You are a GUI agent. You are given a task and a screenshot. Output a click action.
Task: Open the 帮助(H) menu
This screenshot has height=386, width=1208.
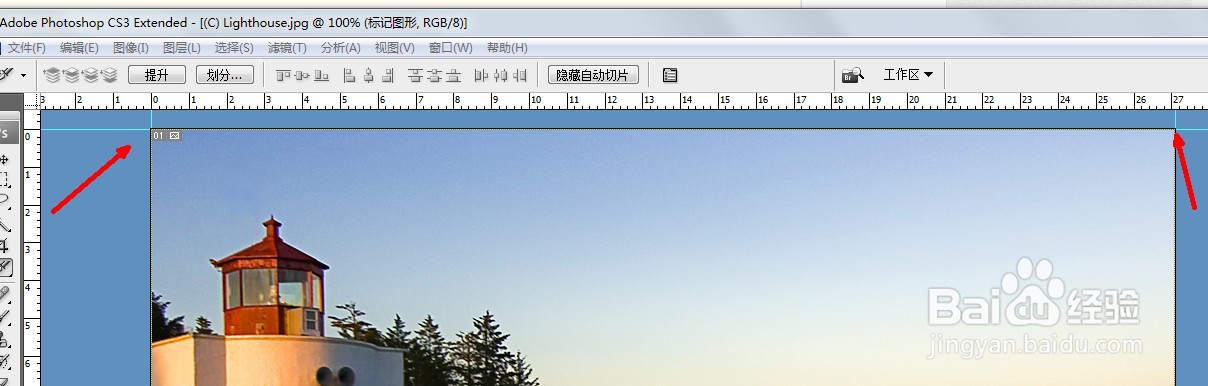507,48
